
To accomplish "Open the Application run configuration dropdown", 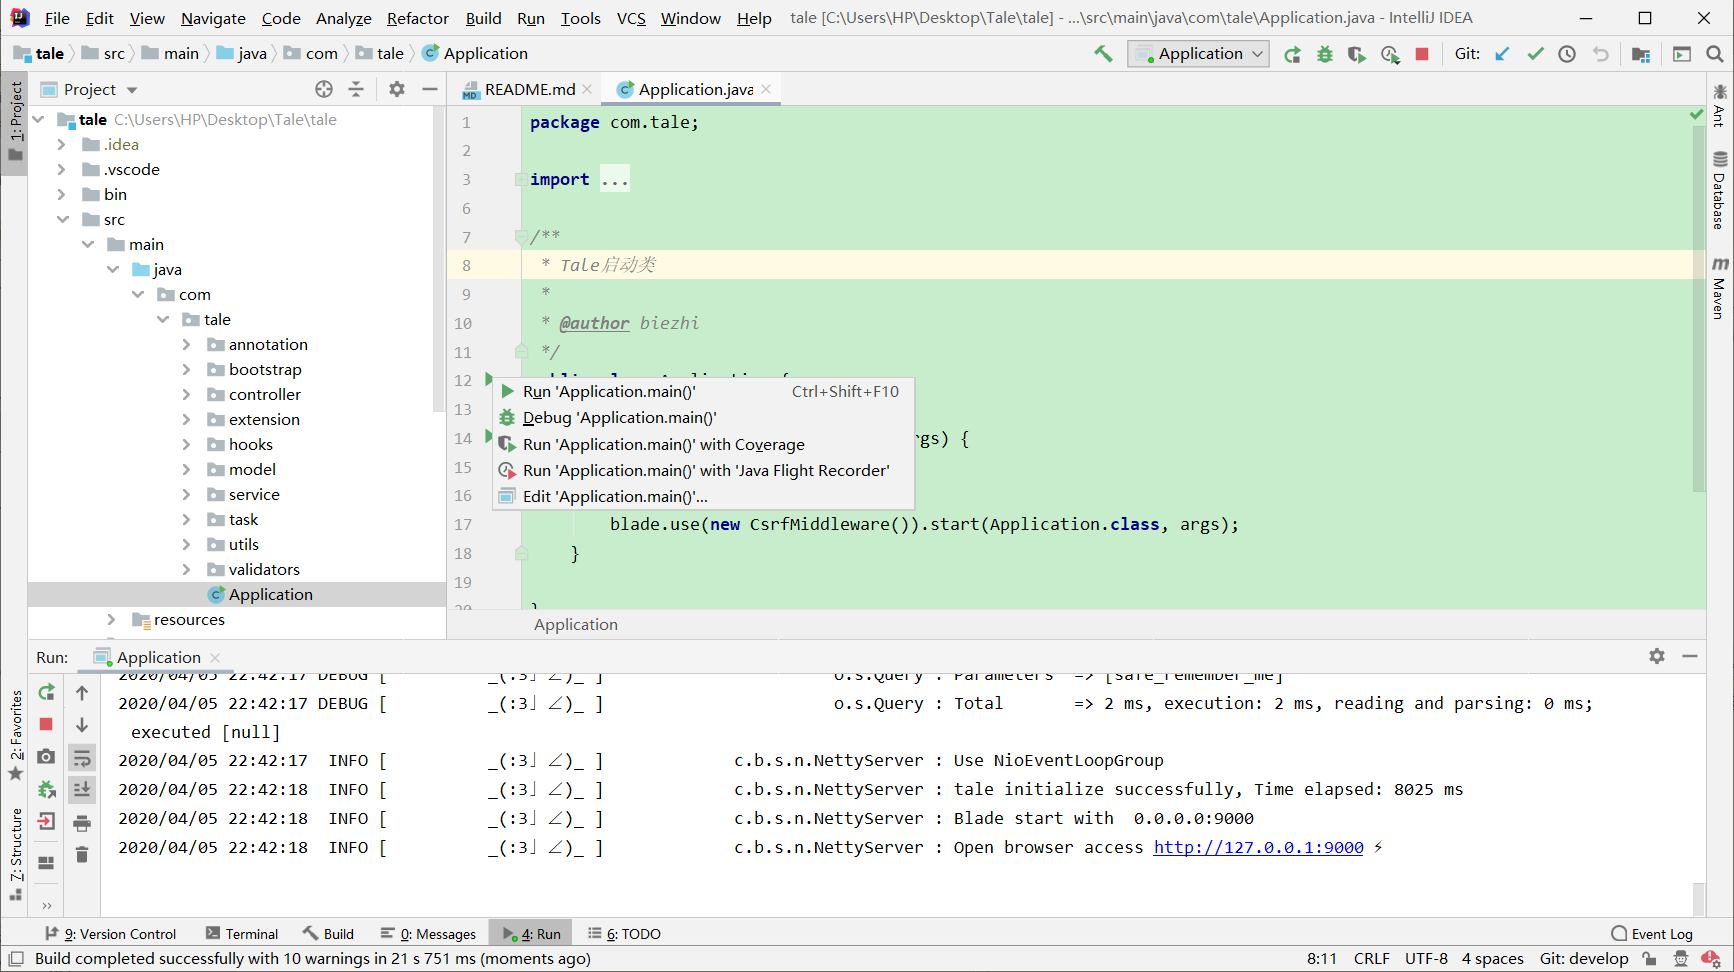I will (1198, 54).
